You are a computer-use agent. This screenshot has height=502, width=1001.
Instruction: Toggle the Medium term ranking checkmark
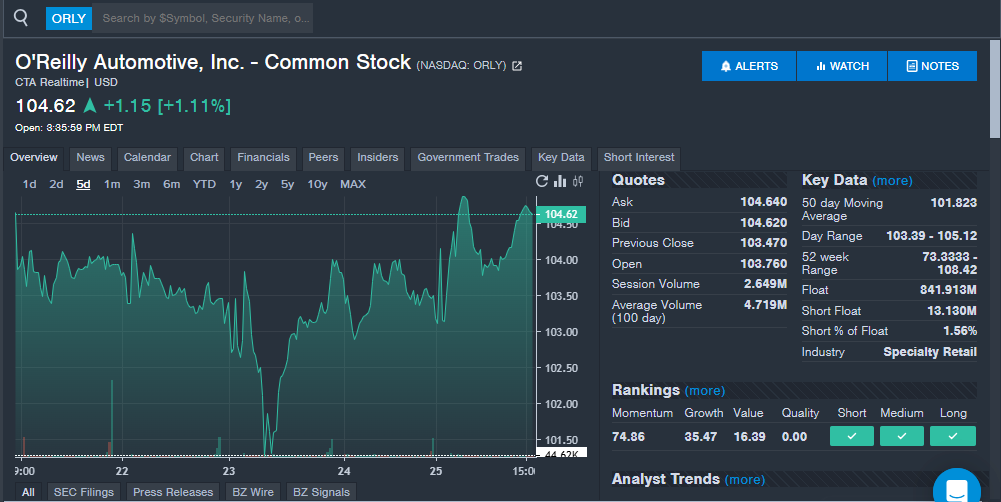(x=901, y=436)
